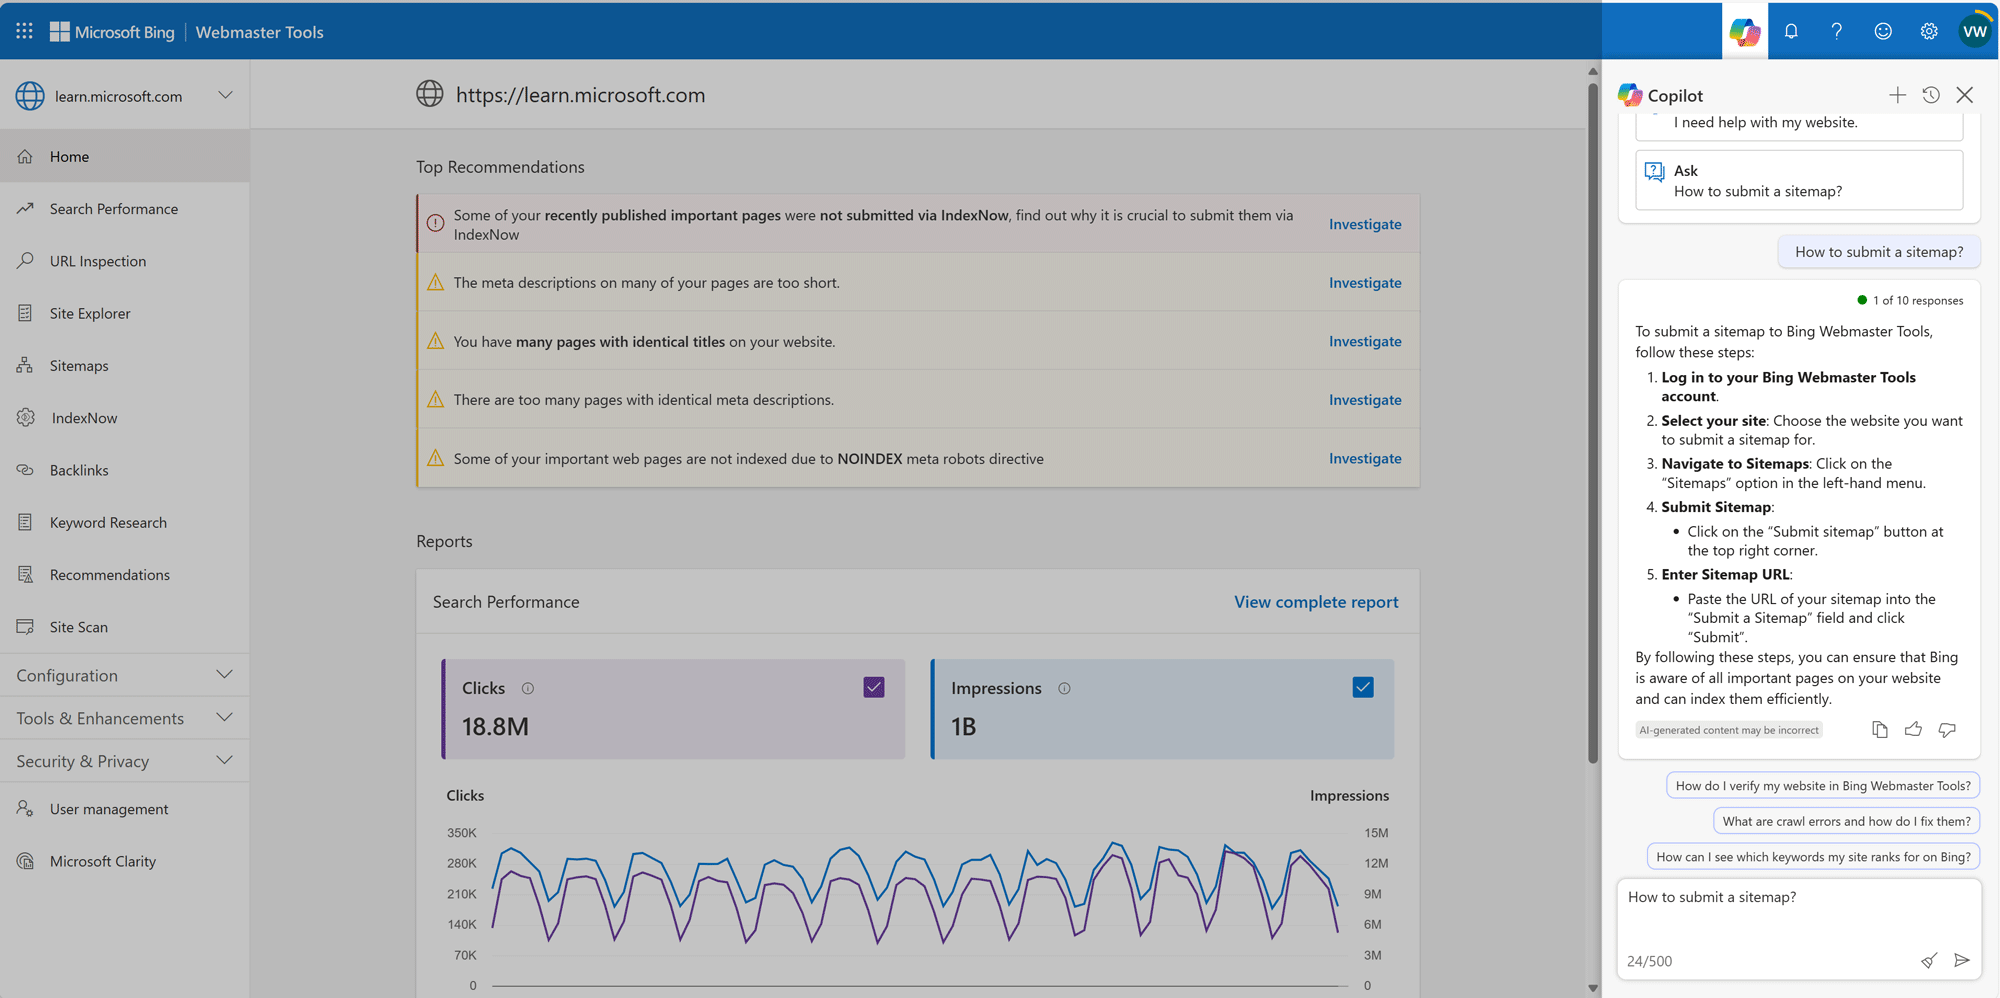Image resolution: width=2000 pixels, height=998 pixels.
Task: Click the Microsoft Clarity sidebar icon
Action: 25,861
